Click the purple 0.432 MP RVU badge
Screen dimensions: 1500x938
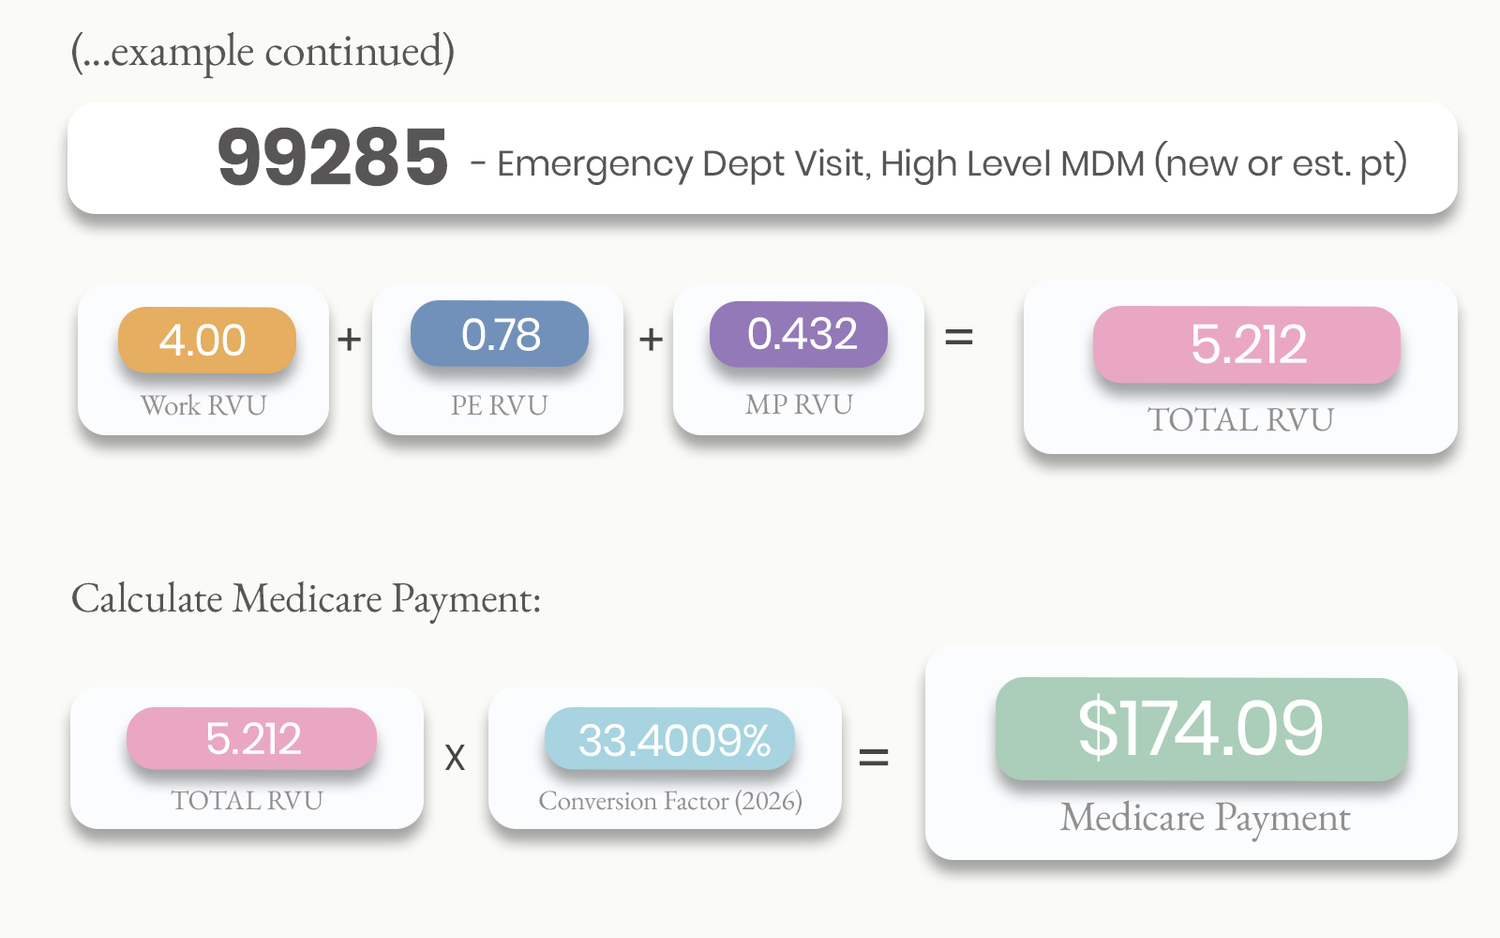click(799, 334)
